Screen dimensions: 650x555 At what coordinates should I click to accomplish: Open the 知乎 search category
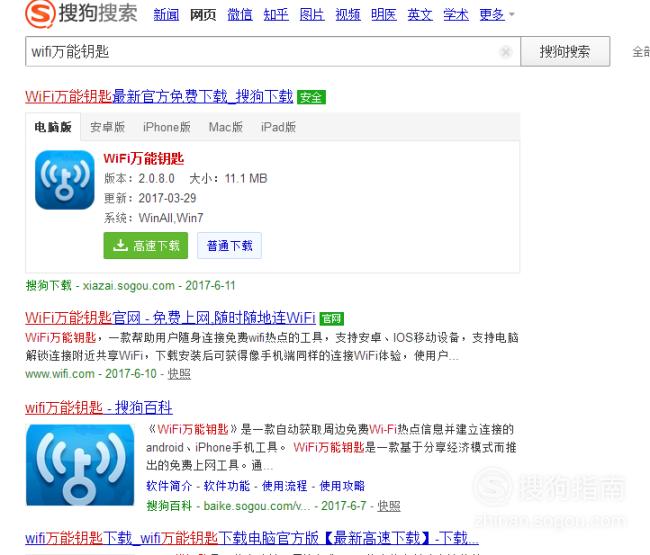(x=276, y=15)
